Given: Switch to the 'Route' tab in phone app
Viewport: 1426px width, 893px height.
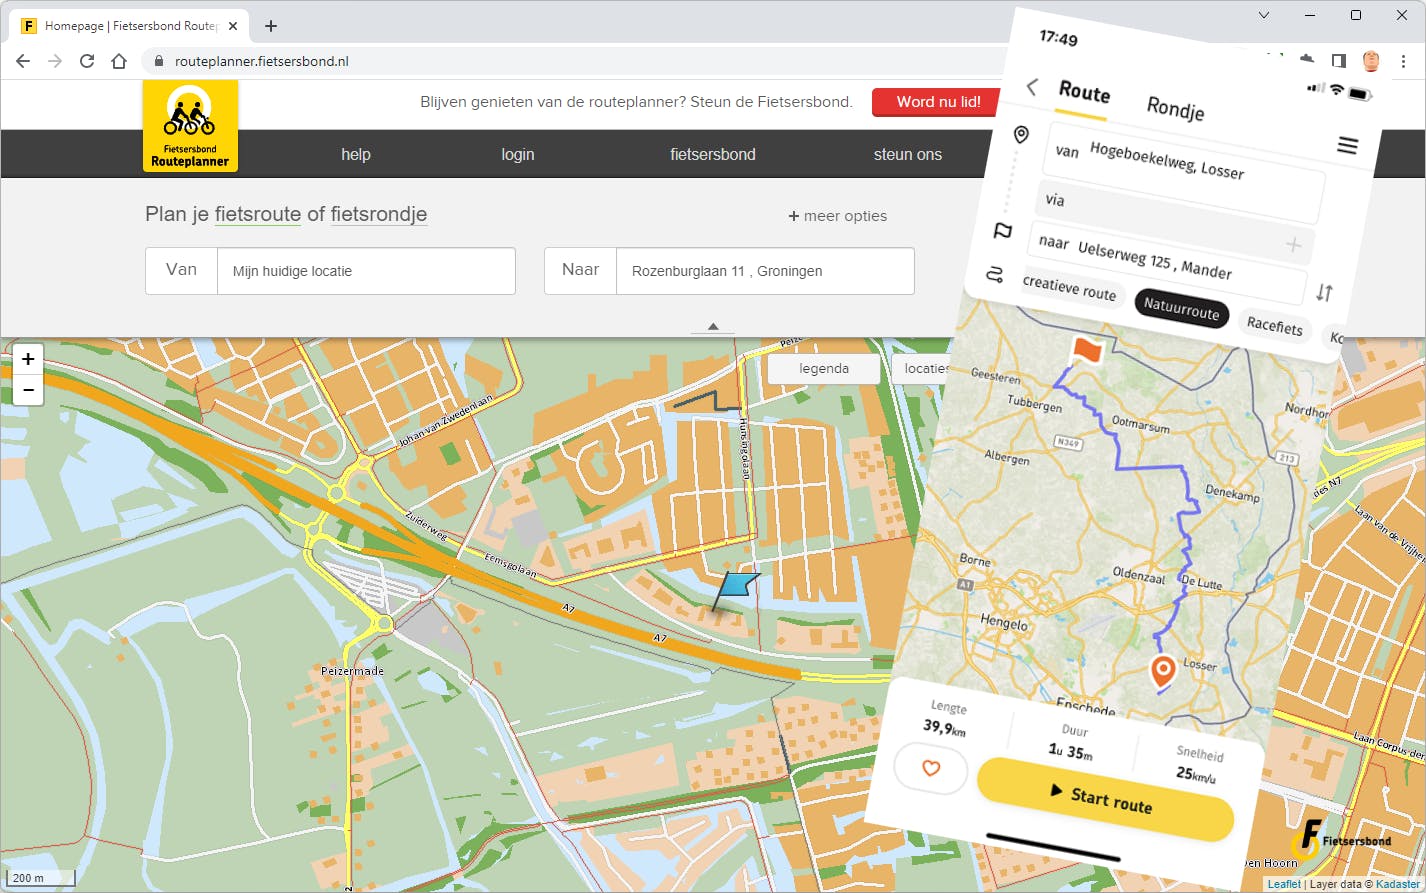Looking at the screenshot, I should pos(1084,93).
